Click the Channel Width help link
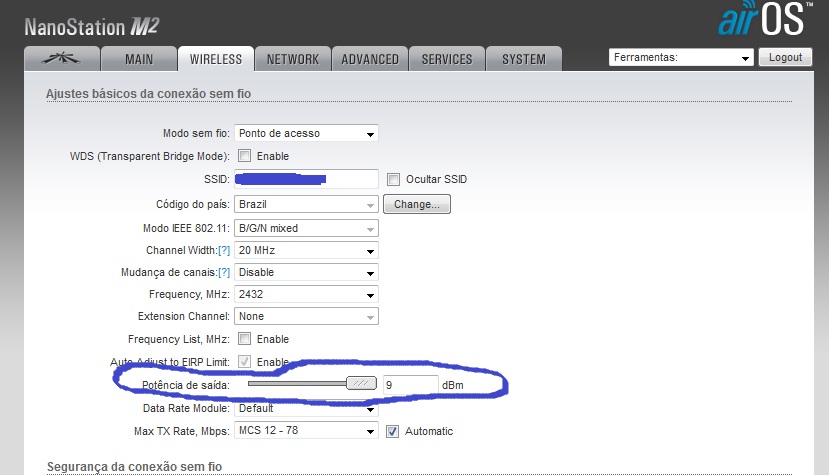 224,250
